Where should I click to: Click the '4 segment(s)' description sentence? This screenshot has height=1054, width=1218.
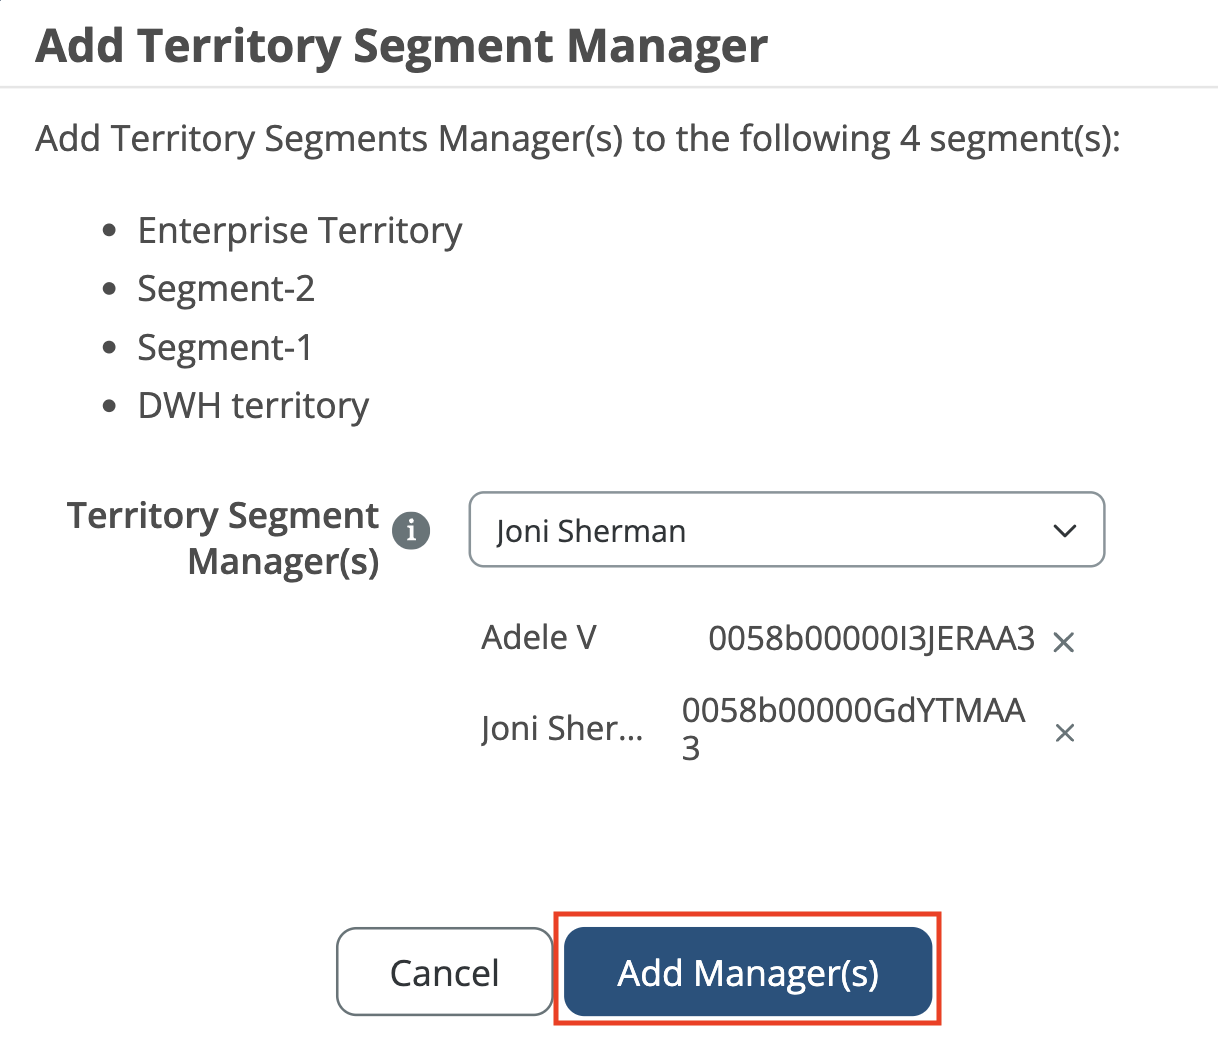coord(578,139)
